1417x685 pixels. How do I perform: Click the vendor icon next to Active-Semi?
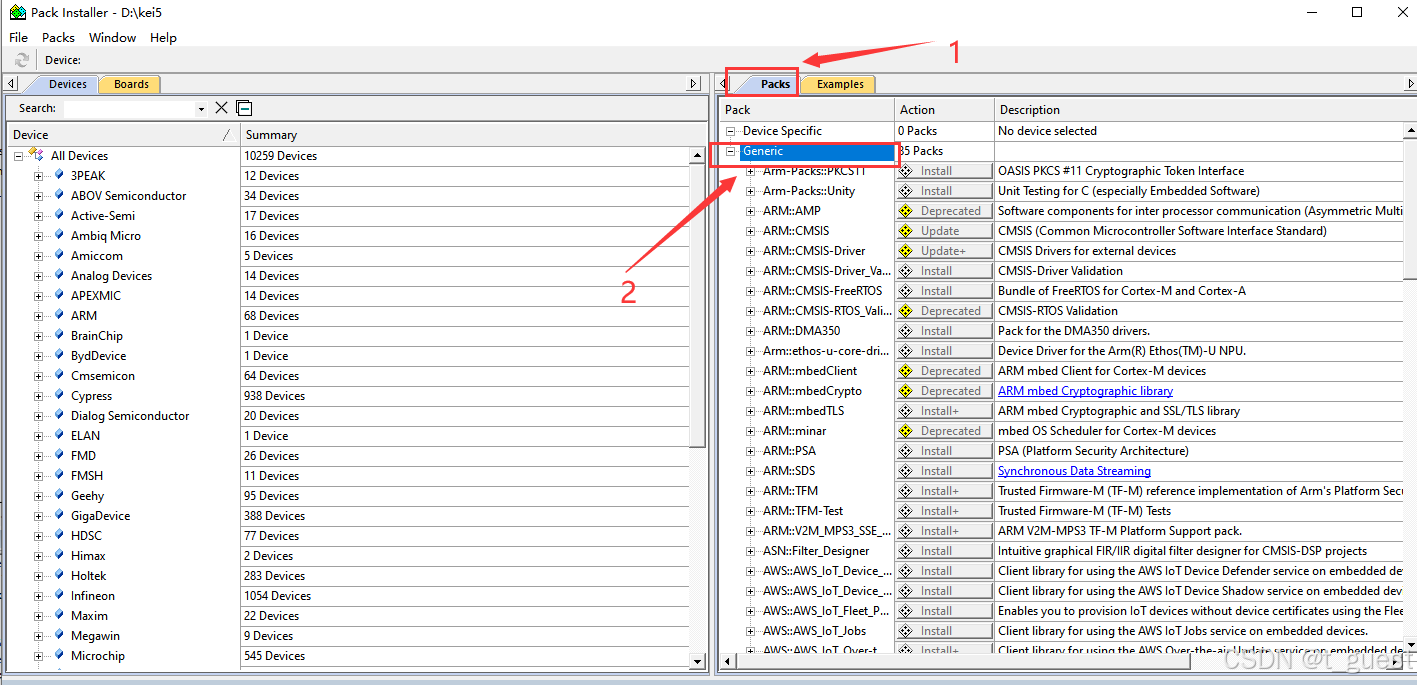[59, 215]
